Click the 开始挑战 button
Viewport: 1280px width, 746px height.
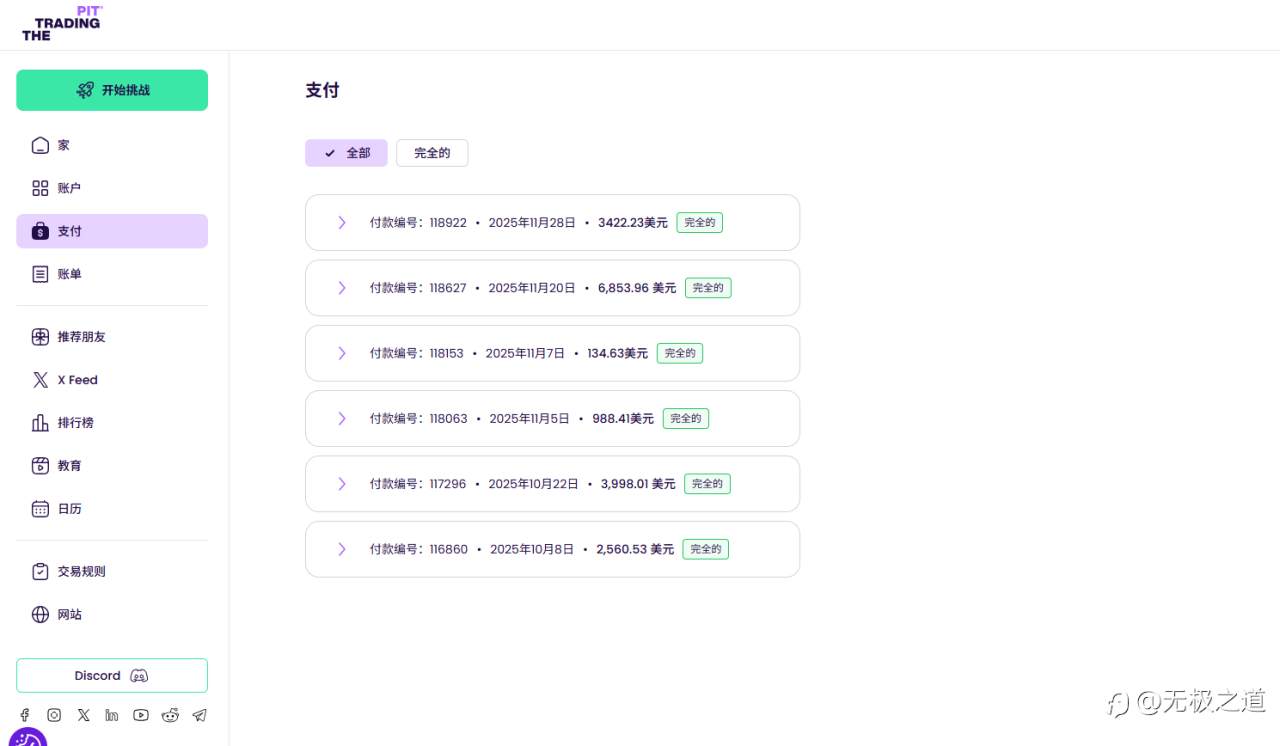112,90
